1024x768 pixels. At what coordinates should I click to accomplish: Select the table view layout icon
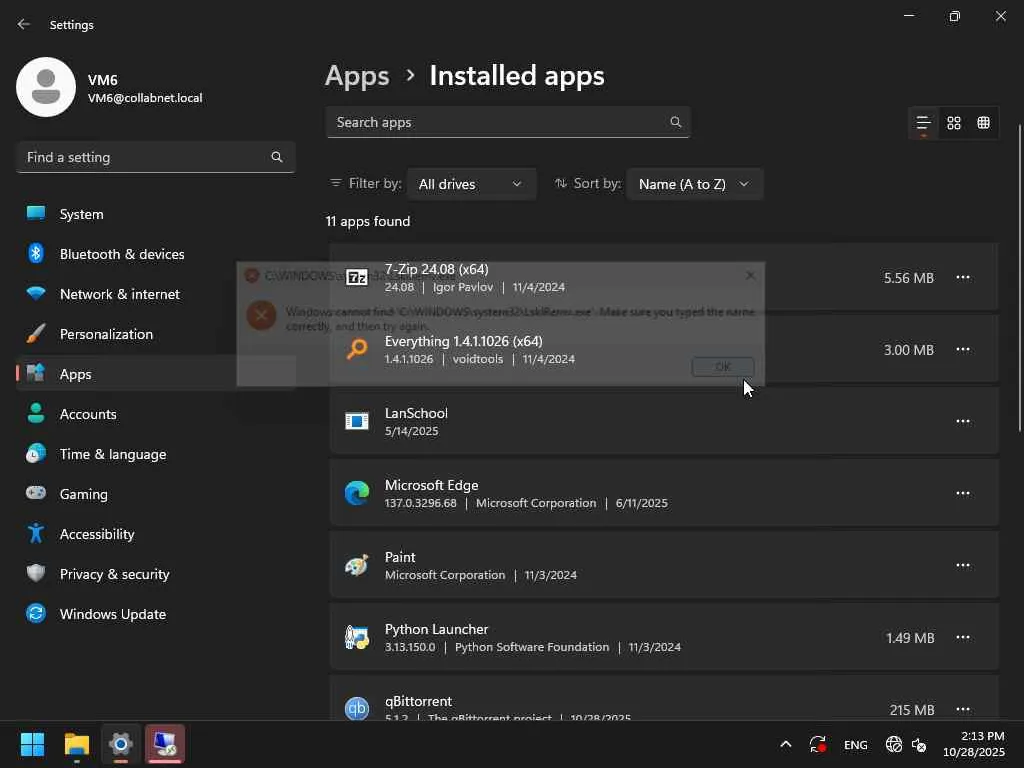tap(984, 123)
